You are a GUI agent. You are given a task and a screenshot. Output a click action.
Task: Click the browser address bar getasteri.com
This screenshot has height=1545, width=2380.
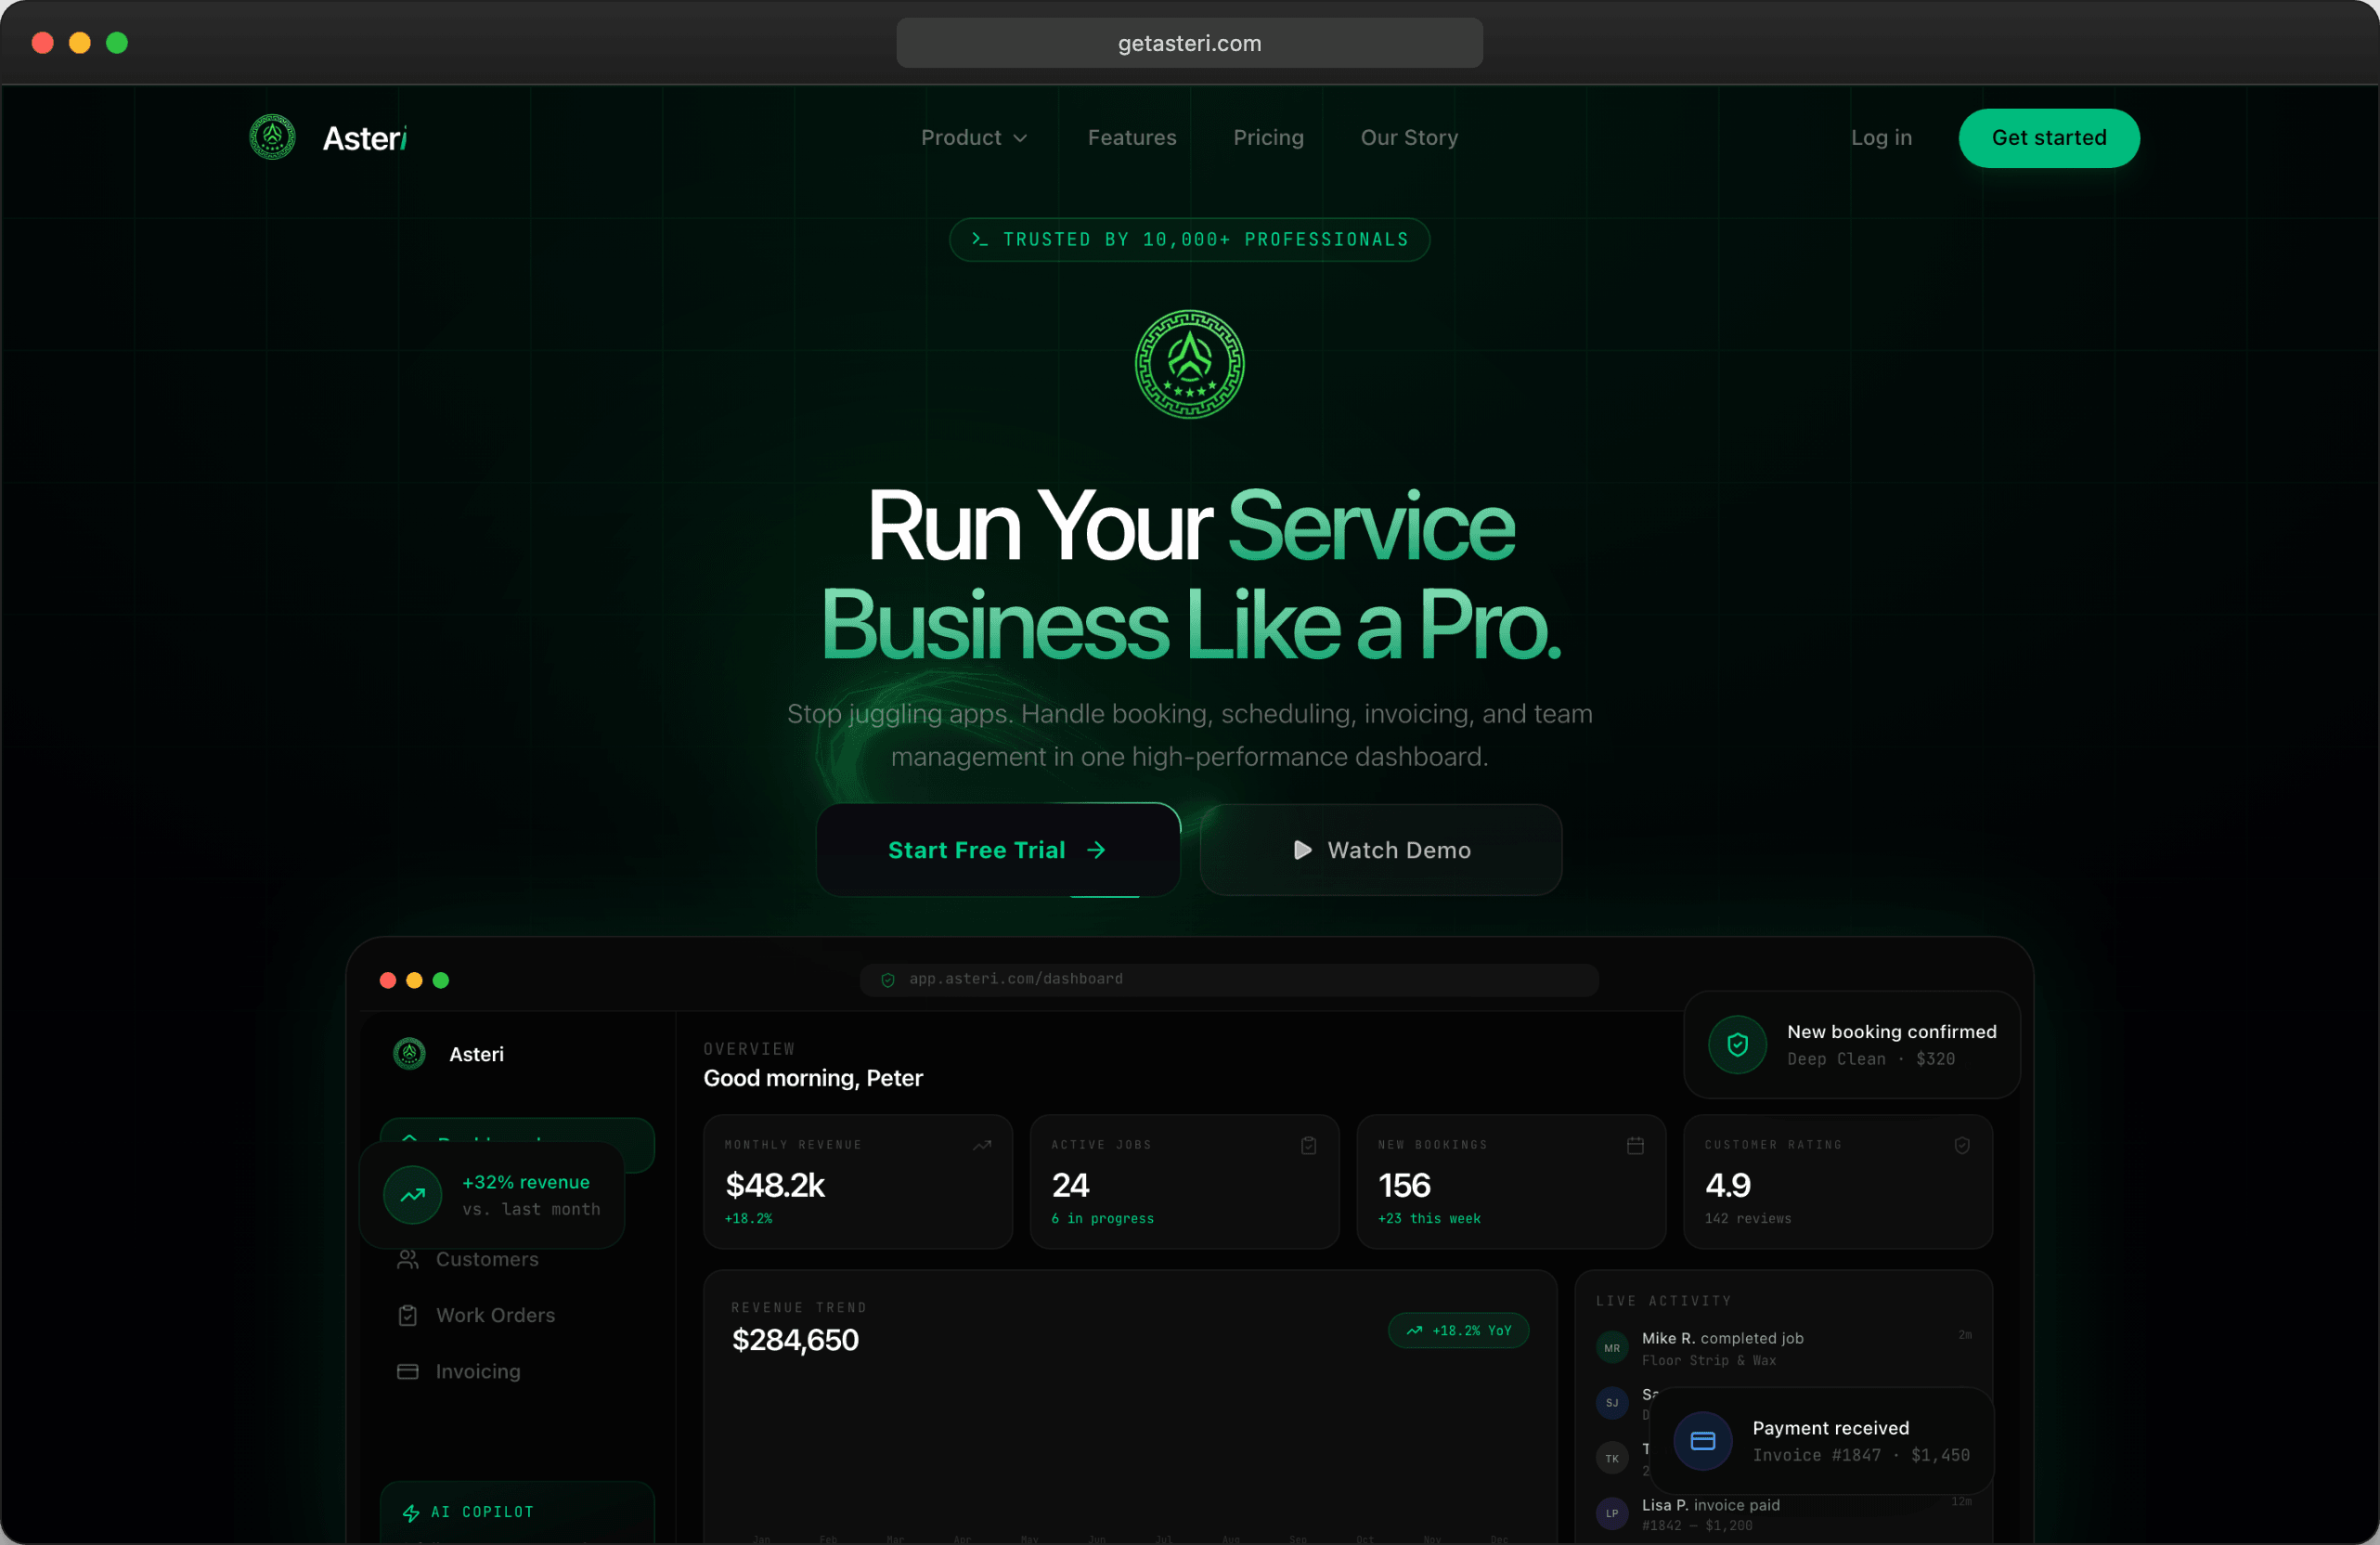click(x=1189, y=43)
